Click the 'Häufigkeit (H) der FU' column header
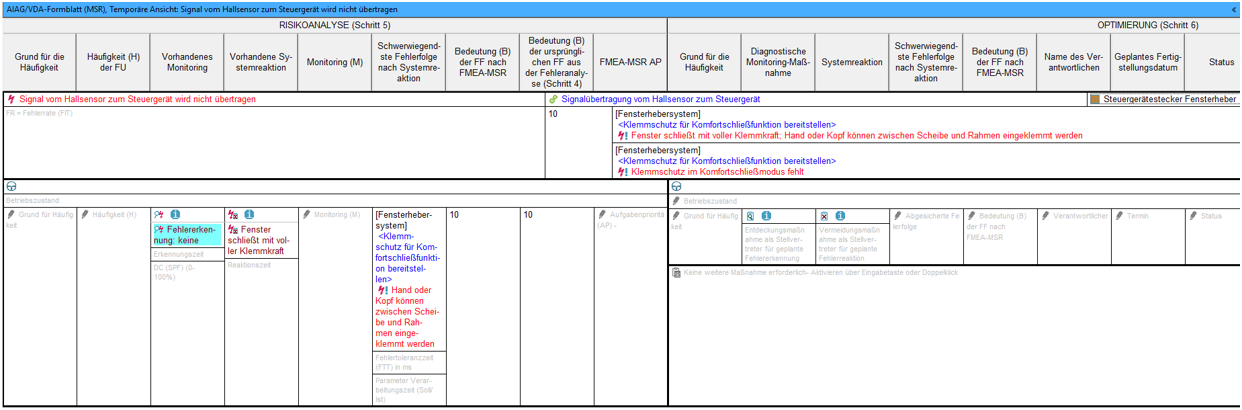 coord(114,62)
